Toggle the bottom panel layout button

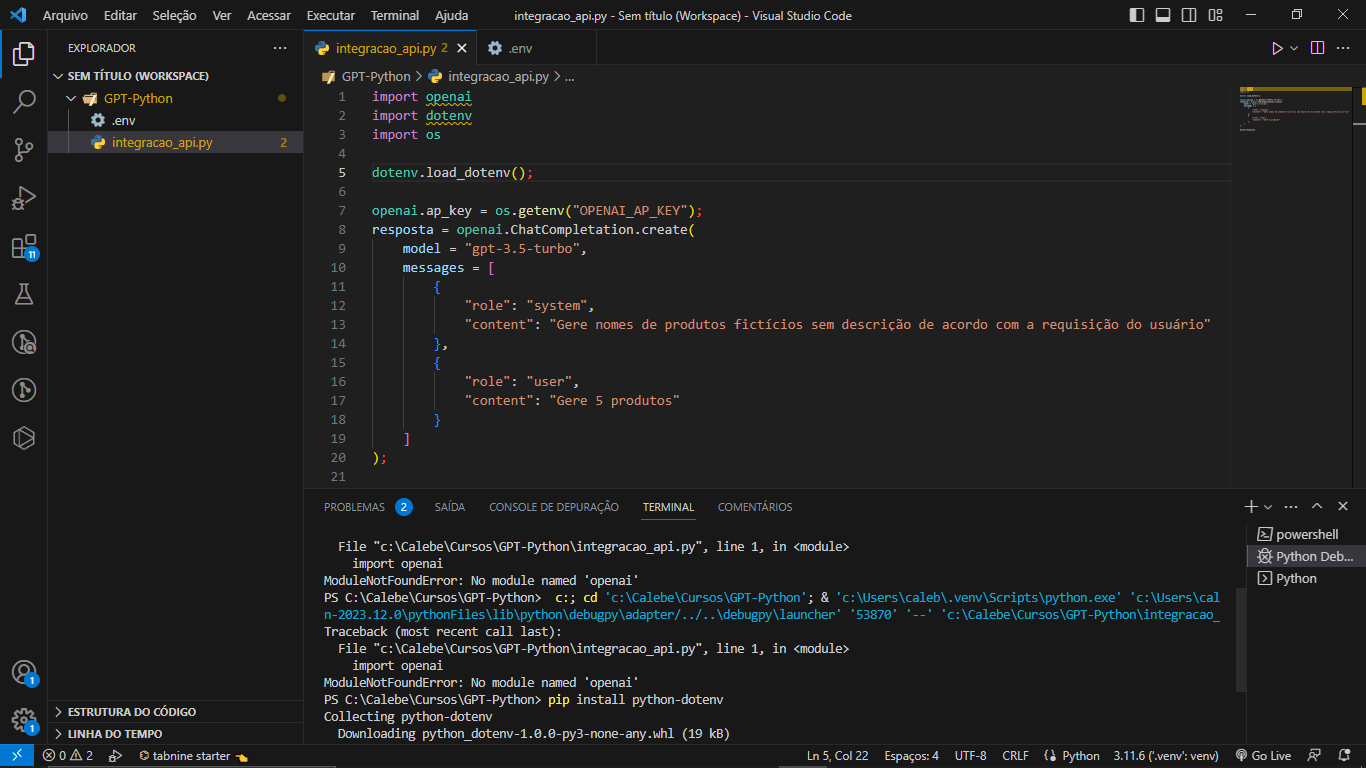[1163, 15]
